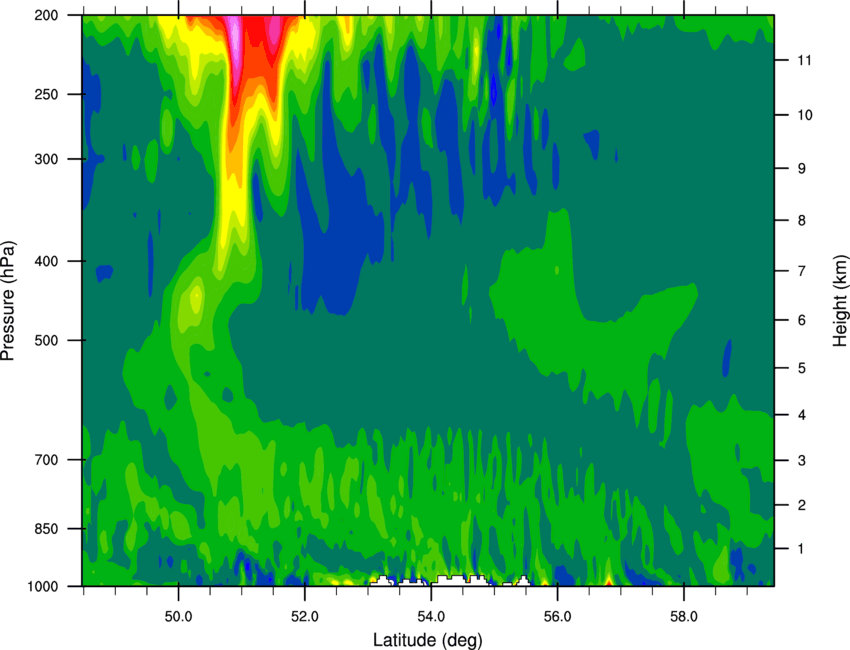Click the 5 km height label
This screenshot has width=850, height=650.
pos(802,369)
